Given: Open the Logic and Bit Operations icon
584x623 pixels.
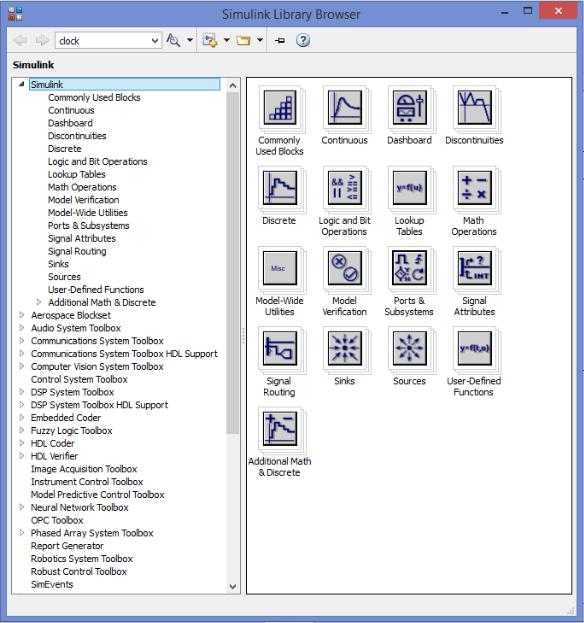Looking at the screenshot, I should 345,188.
